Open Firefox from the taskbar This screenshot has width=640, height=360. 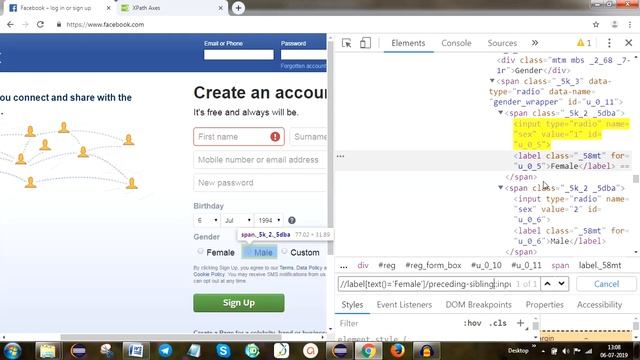tap(397, 351)
